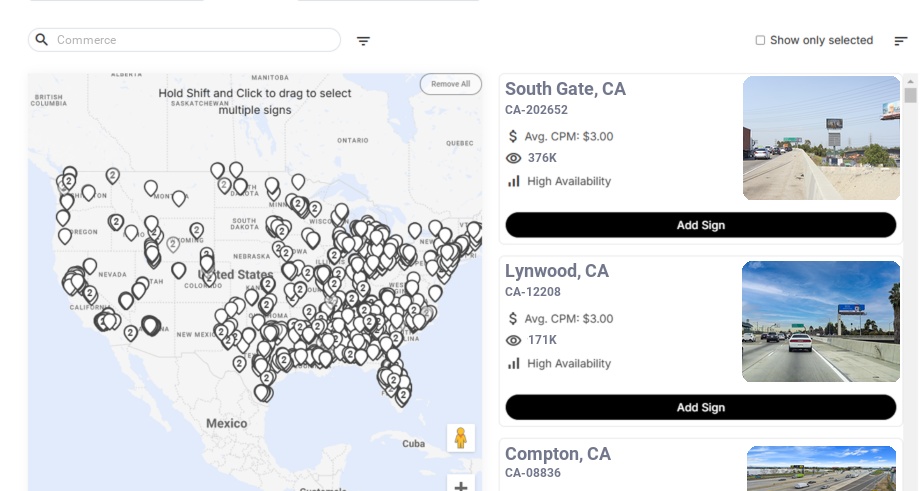Click the Commerce search field
This screenshot has width=920, height=491.
tap(195, 40)
